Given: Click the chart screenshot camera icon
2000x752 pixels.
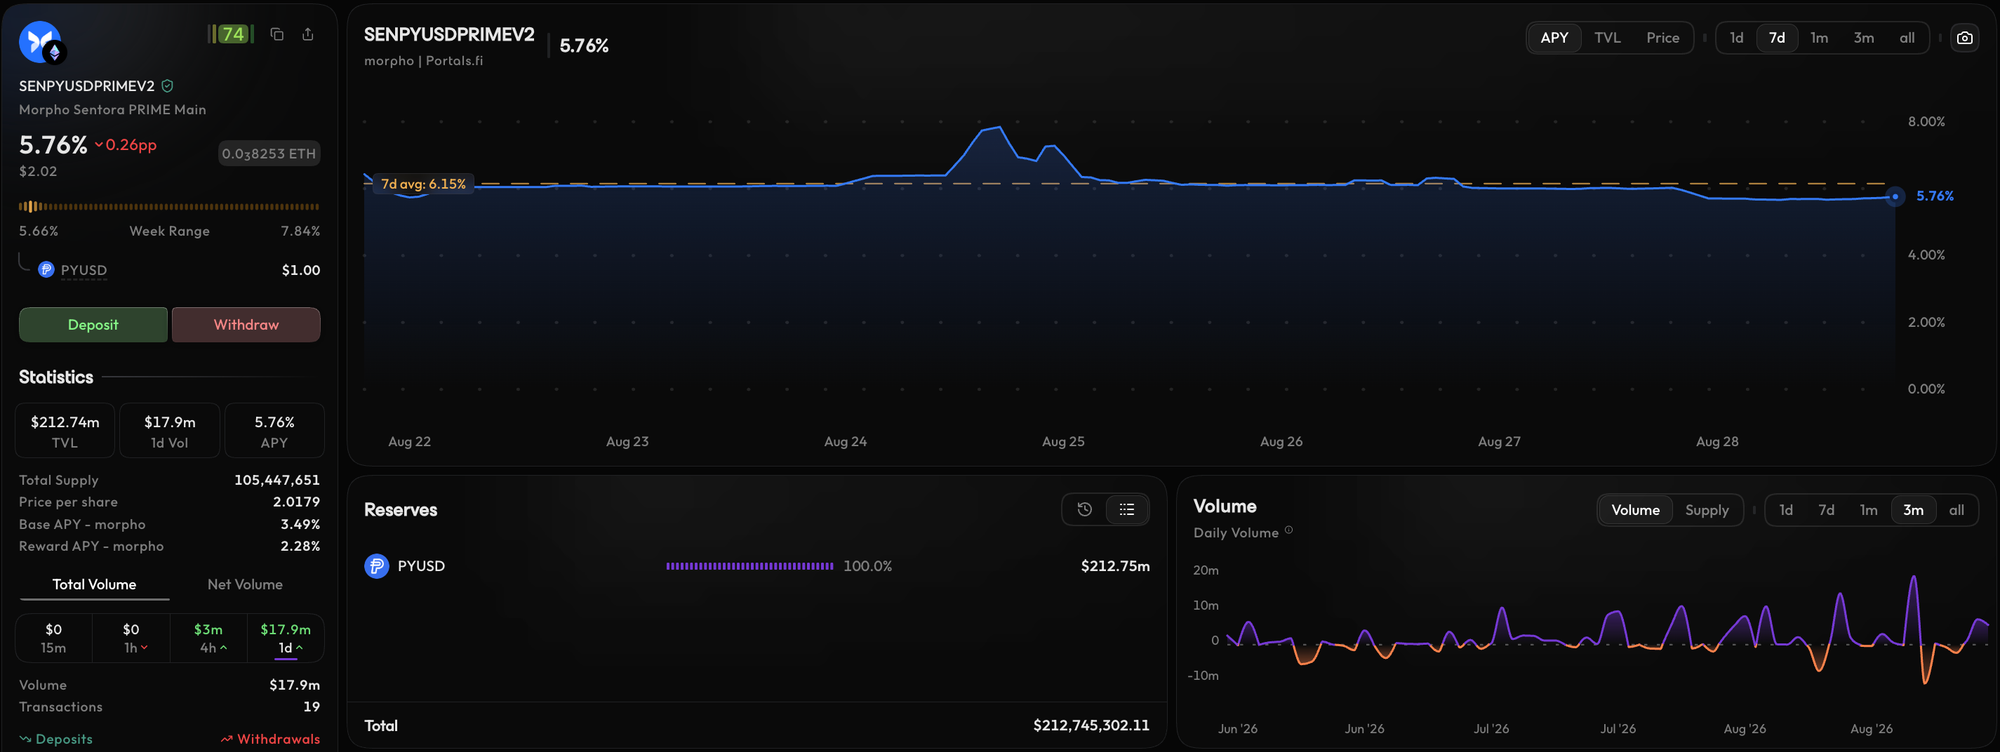Looking at the screenshot, I should click(x=1964, y=38).
